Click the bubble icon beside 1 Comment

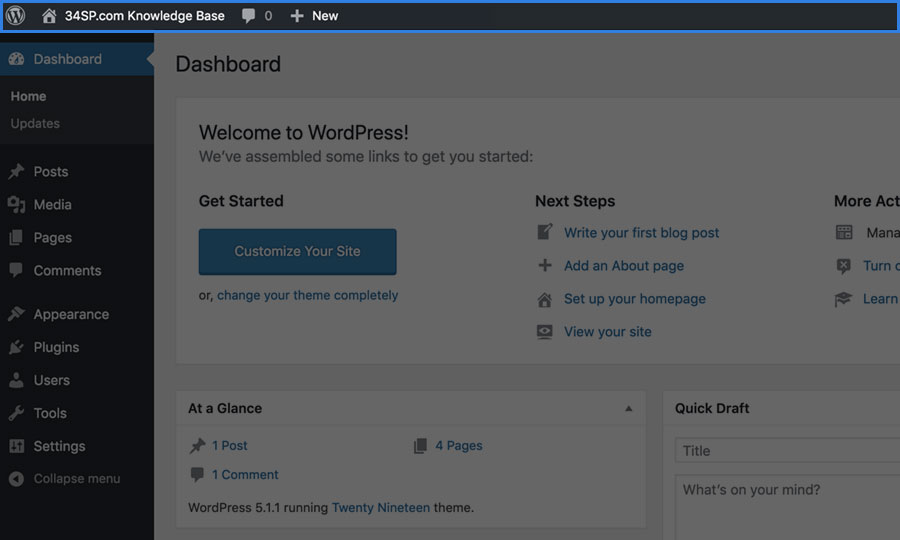tap(197, 474)
